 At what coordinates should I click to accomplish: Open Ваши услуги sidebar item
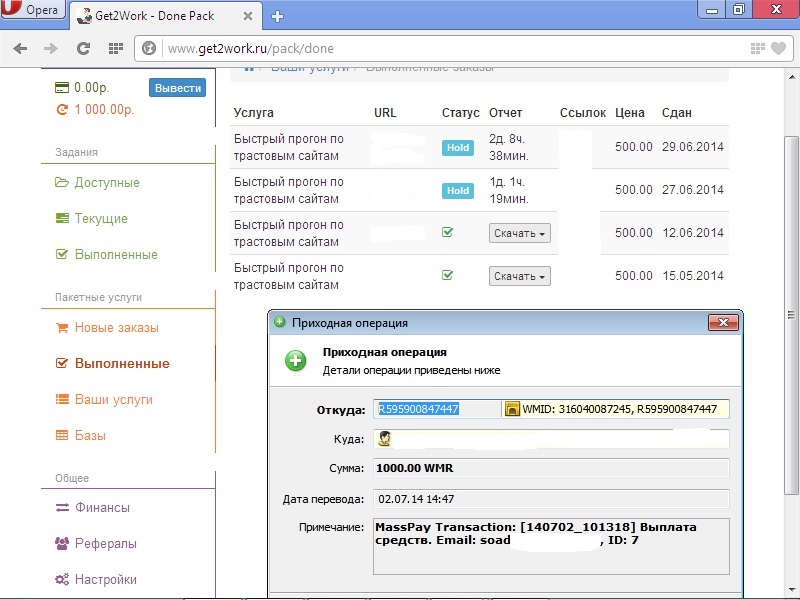tap(113, 399)
